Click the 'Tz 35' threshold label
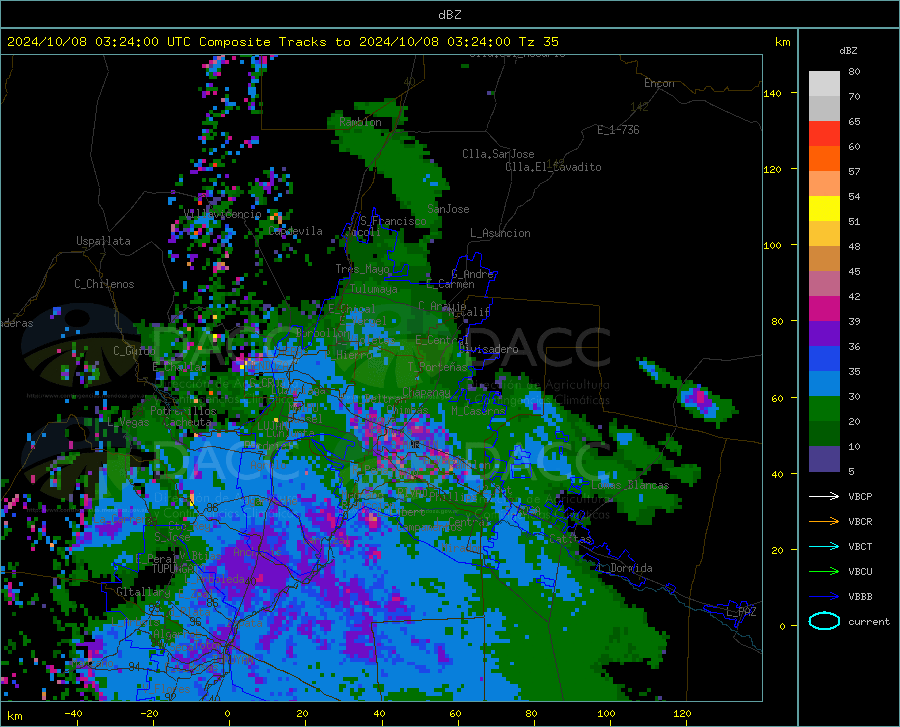This screenshot has height=727, width=900. (538, 42)
